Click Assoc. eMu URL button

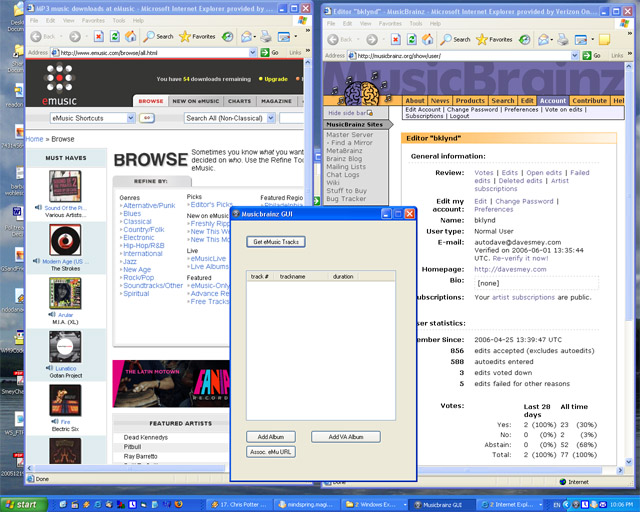[271, 452]
